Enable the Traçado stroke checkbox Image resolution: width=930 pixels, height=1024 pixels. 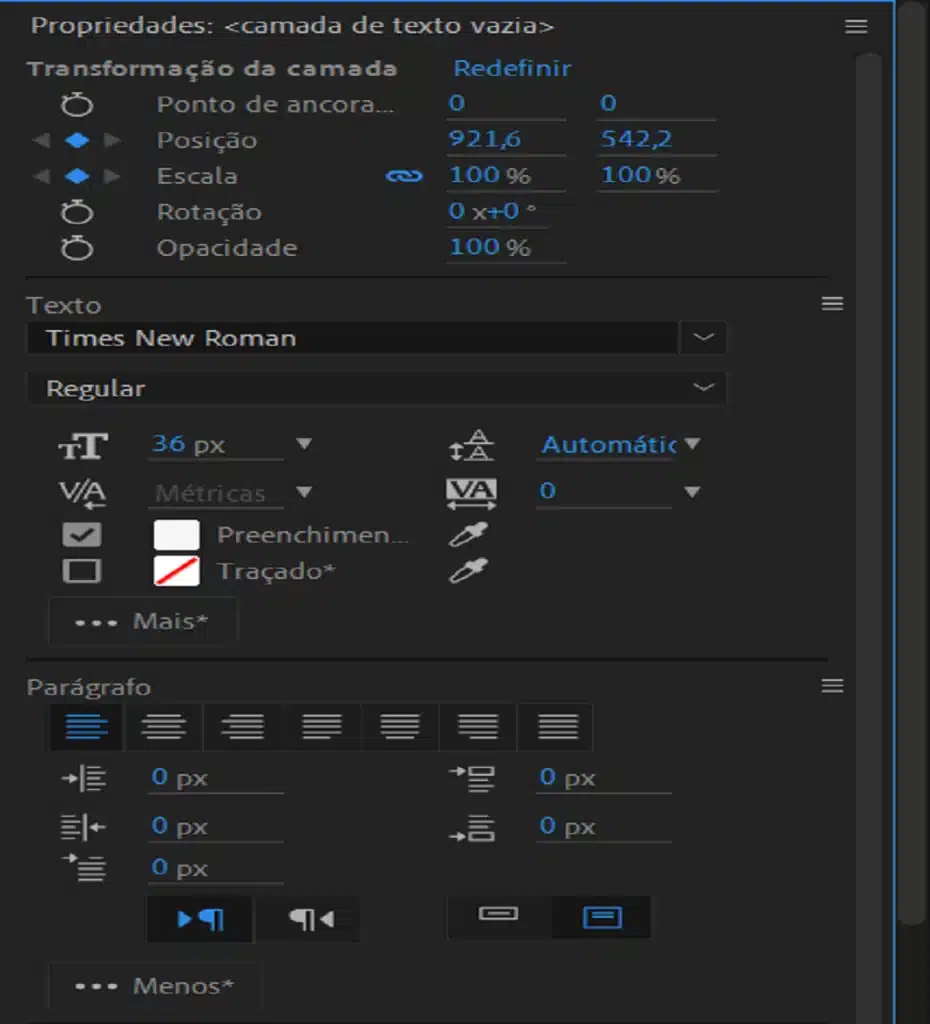[81, 572]
